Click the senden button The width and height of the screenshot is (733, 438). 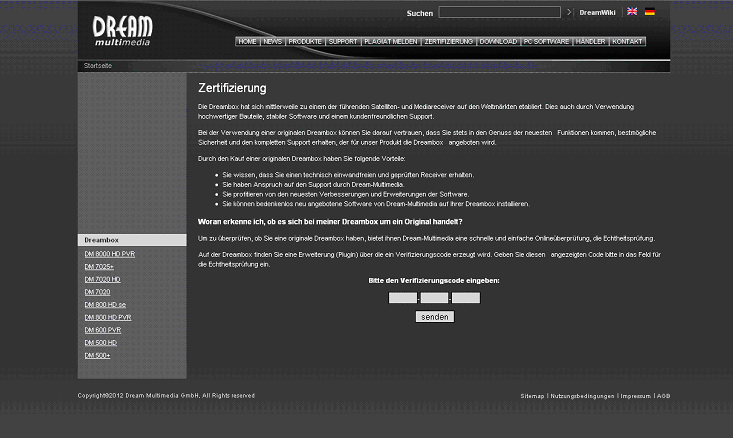pos(435,317)
